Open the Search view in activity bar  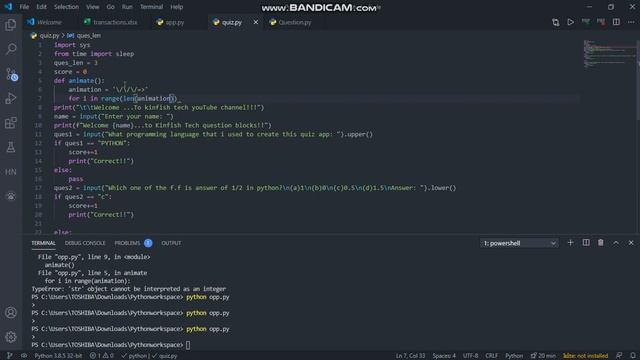point(11,49)
